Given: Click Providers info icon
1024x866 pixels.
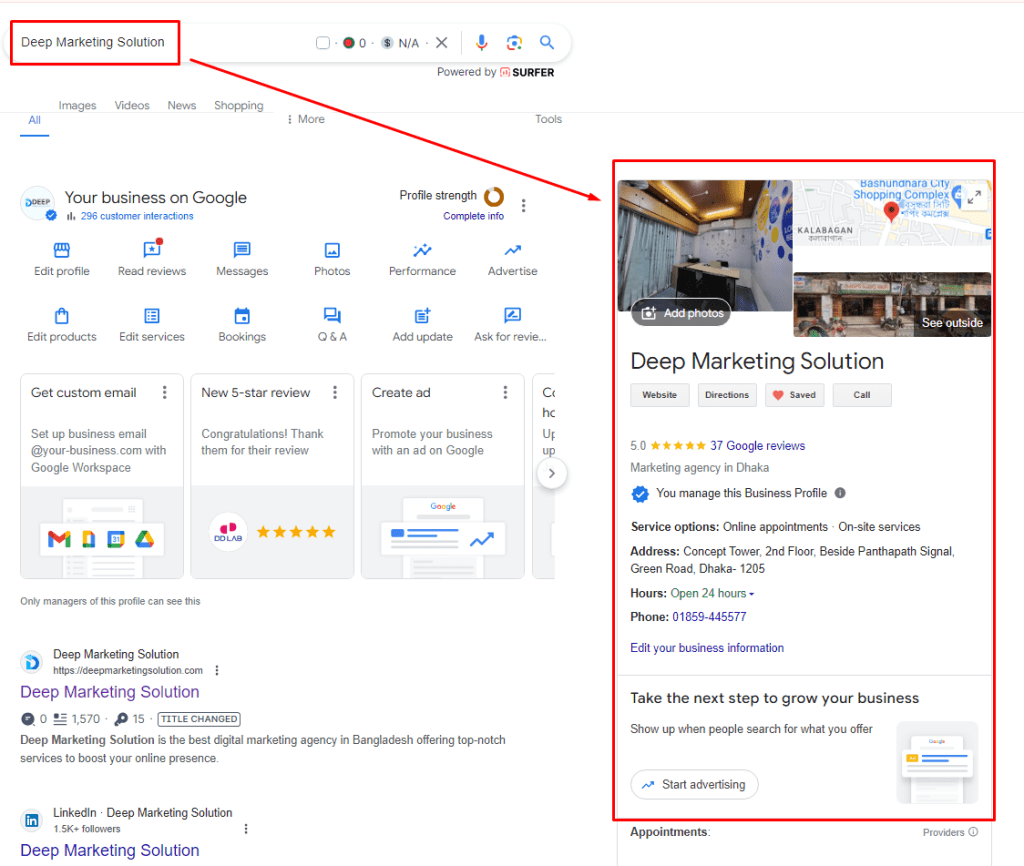Looking at the screenshot, I should (x=973, y=832).
